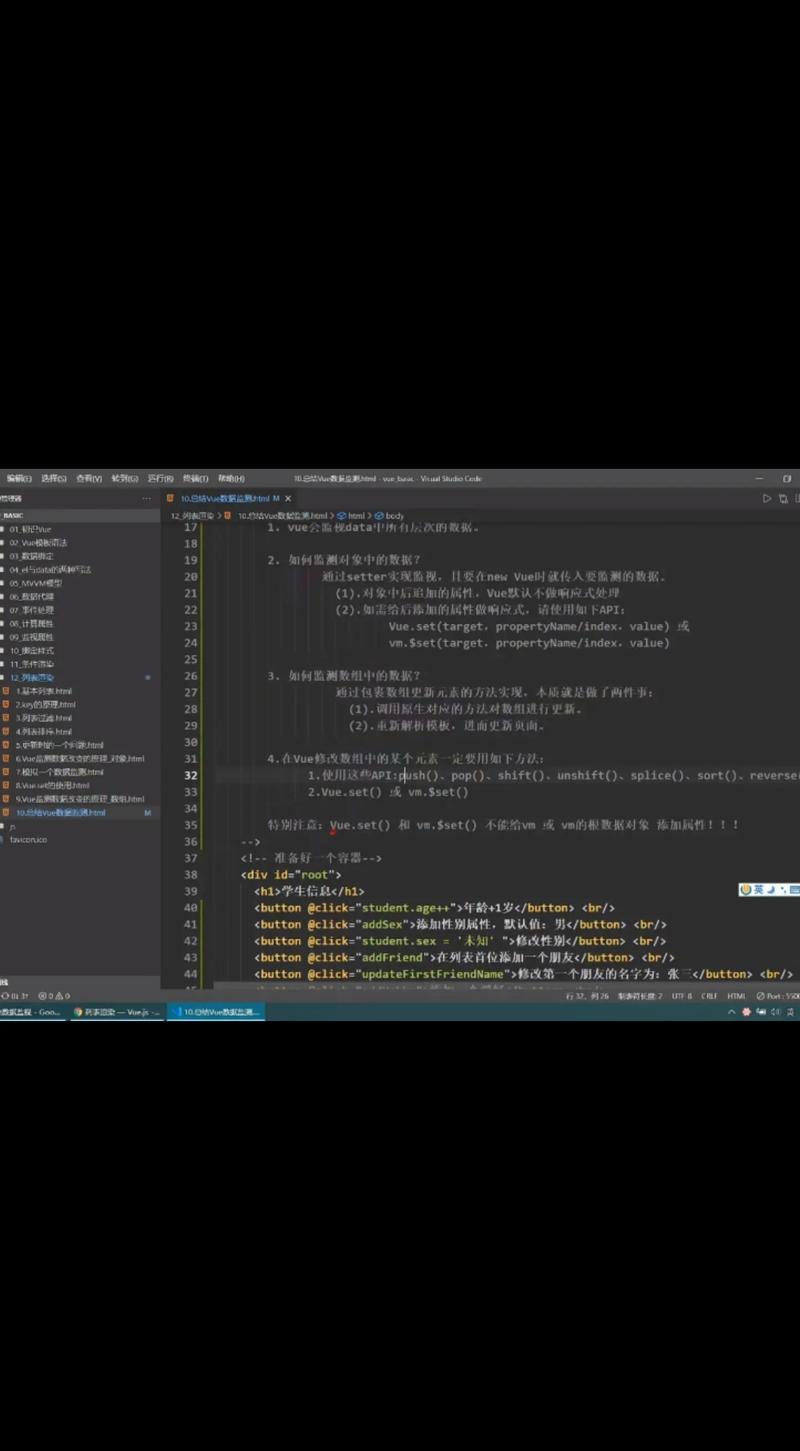This screenshot has height=1451, width=800.
Task: Expand the 02_Vue模板语法 folder
Action: (x=38, y=542)
